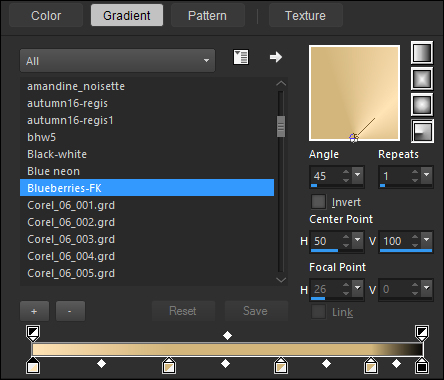444x380 pixels.
Task: Open the resource manager list icon
Action: 241,57
